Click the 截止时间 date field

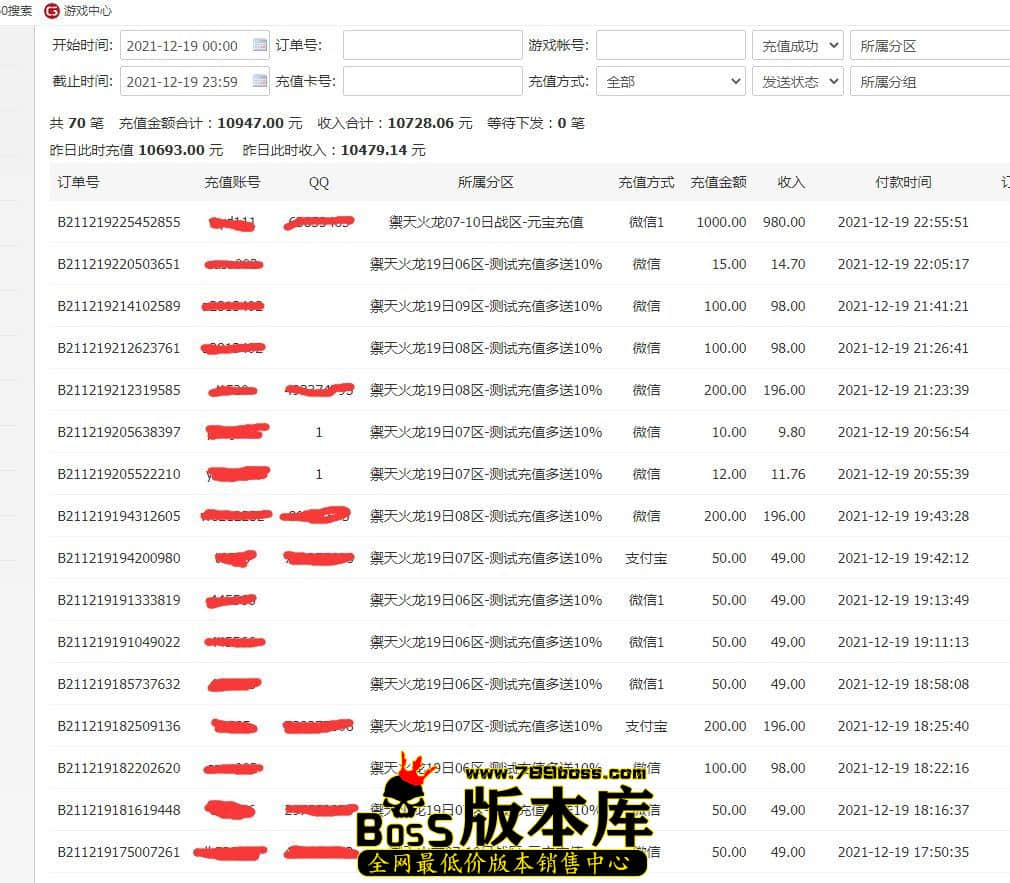(x=185, y=81)
